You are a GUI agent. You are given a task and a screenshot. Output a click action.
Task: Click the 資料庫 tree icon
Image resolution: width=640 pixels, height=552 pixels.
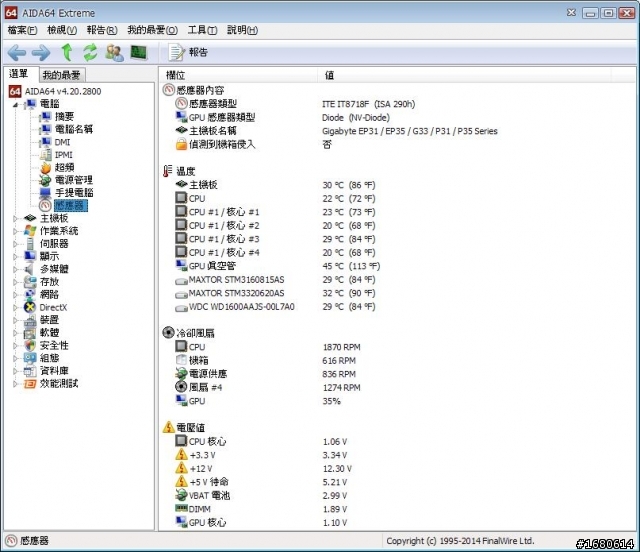coord(30,371)
